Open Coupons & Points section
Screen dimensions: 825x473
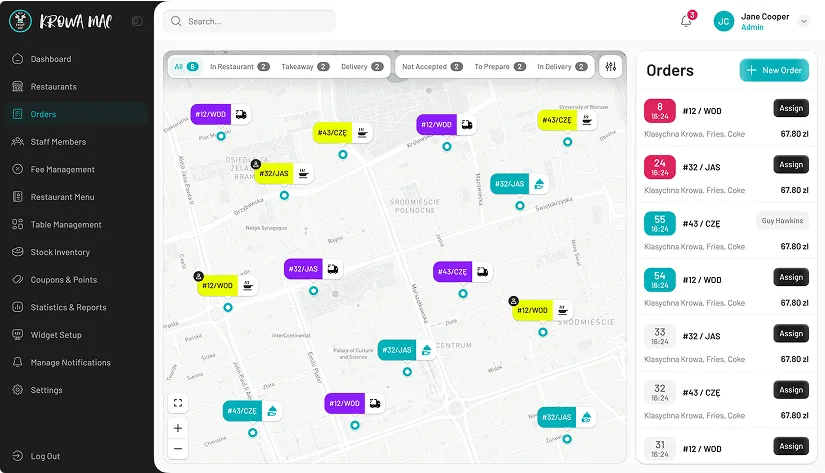pos(63,280)
